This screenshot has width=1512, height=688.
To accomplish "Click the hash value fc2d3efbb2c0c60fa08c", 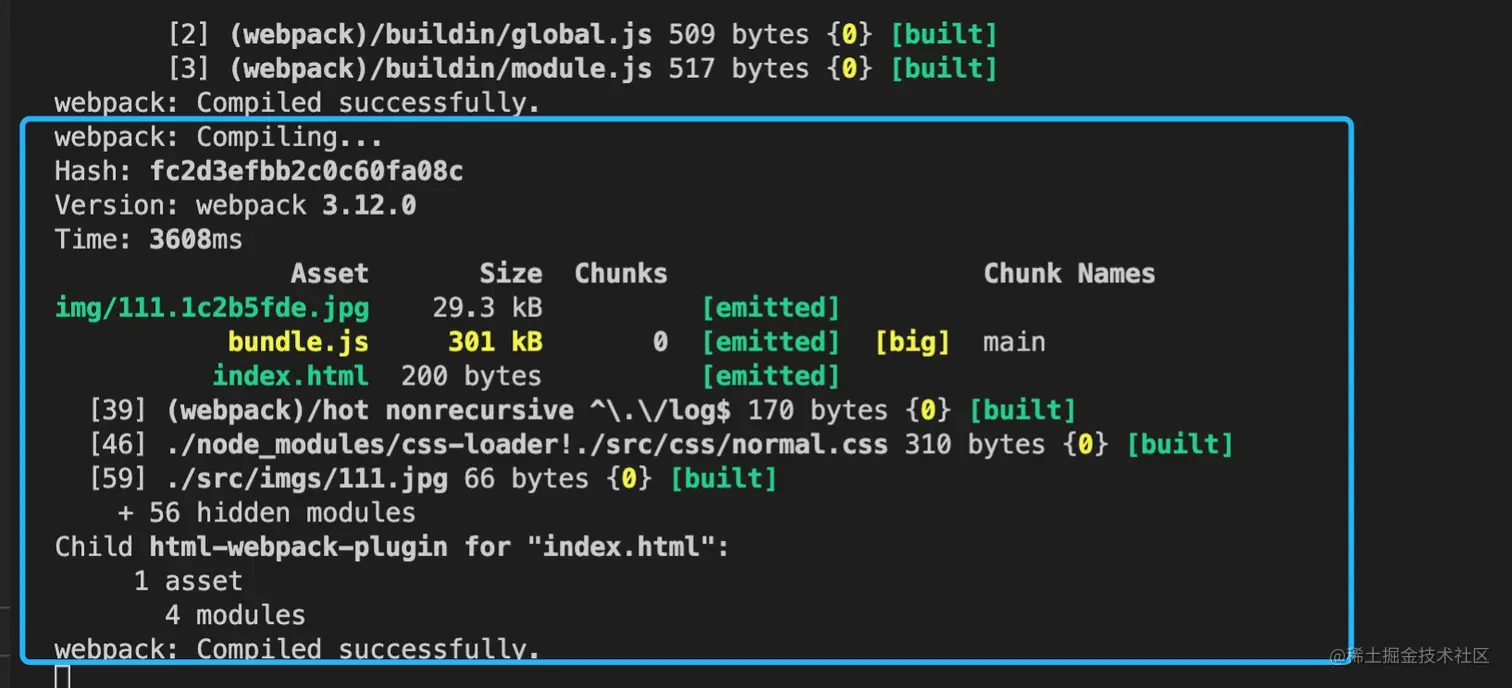I will coord(306,171).
